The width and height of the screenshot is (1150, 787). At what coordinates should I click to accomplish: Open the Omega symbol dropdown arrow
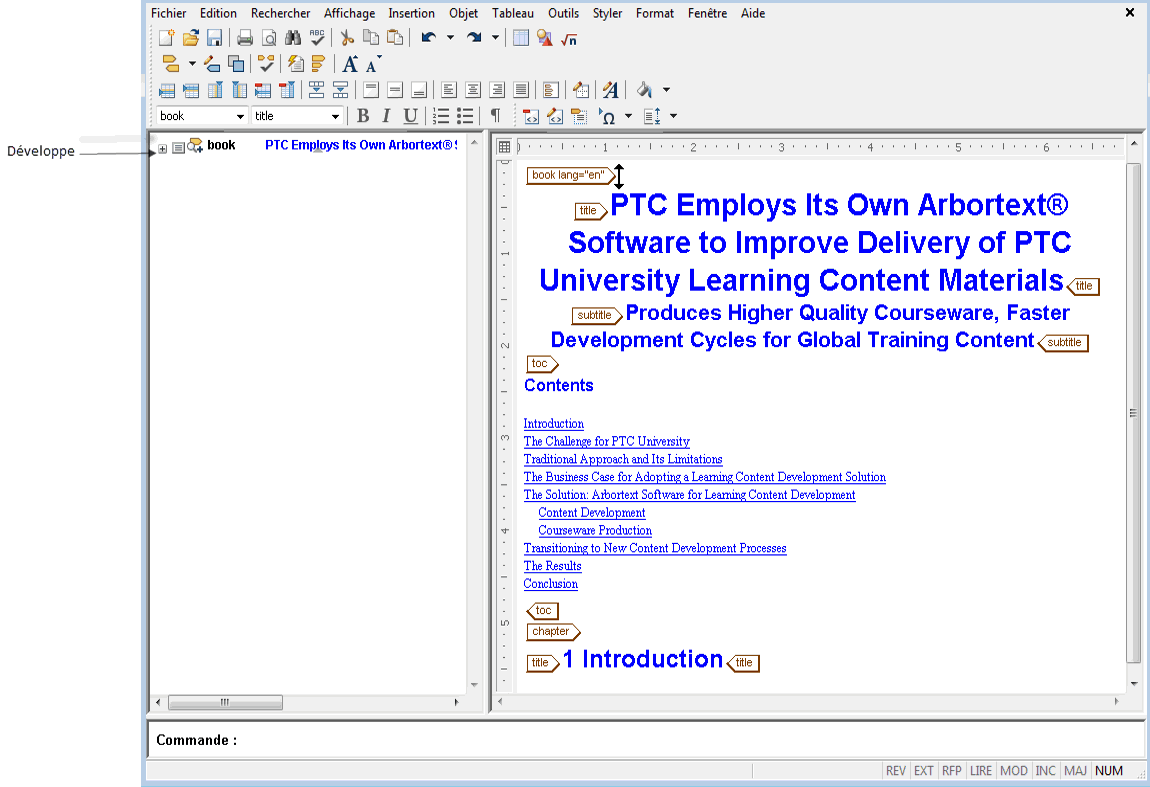(628, 117)
